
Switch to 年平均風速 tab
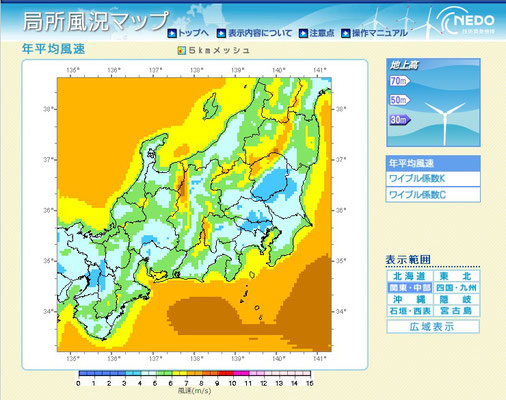(x=433, y=163)
